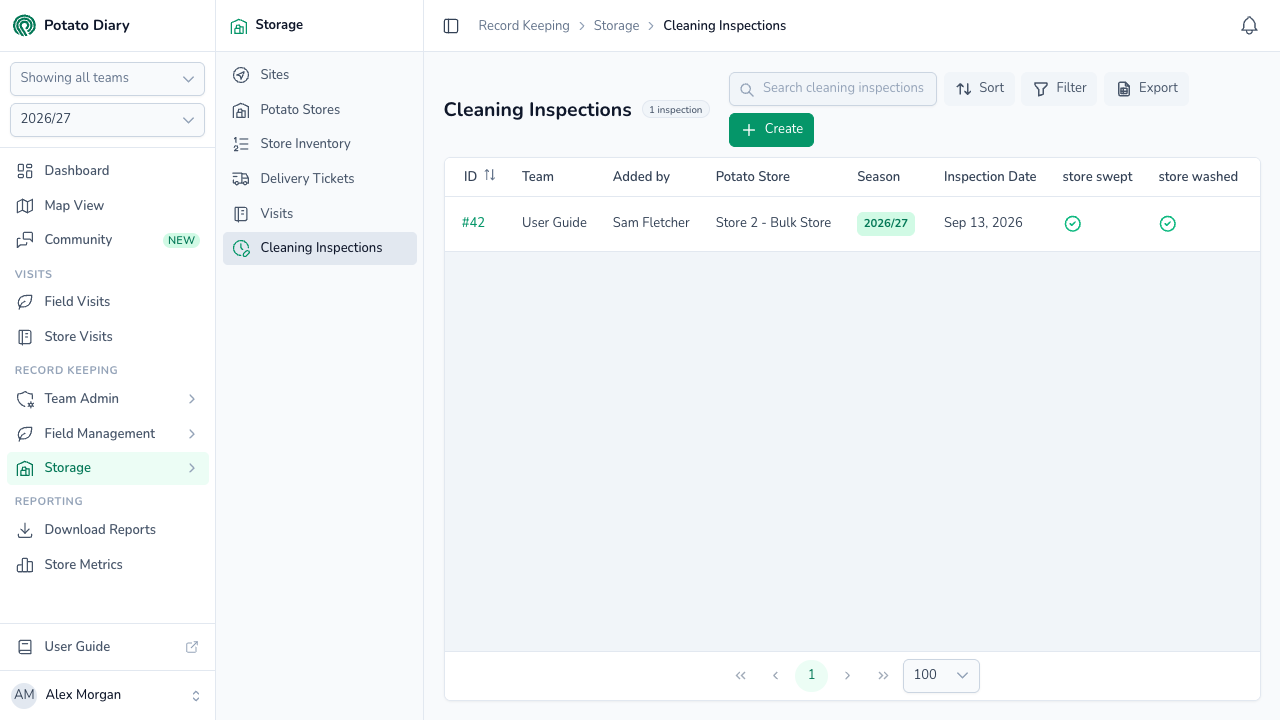Viewport: 1280px width, 720px height.
Task: Click the Export file icon button
Action: (x=1146, y=88)
